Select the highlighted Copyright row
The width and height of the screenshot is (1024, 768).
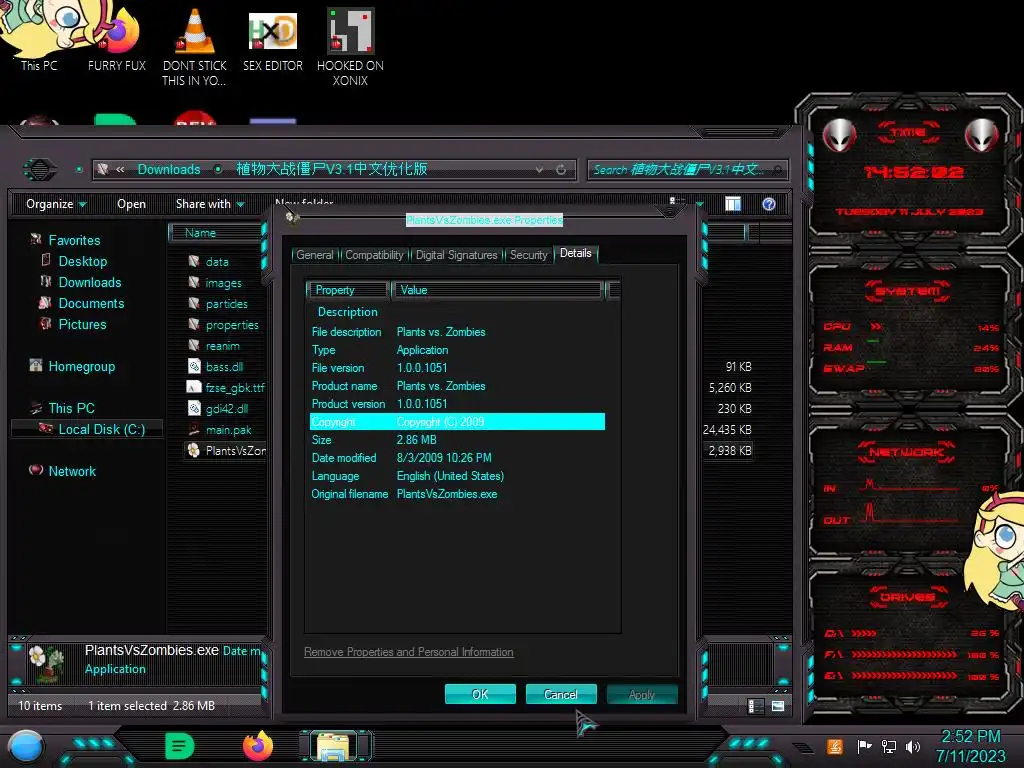click(x=457, y=422)
